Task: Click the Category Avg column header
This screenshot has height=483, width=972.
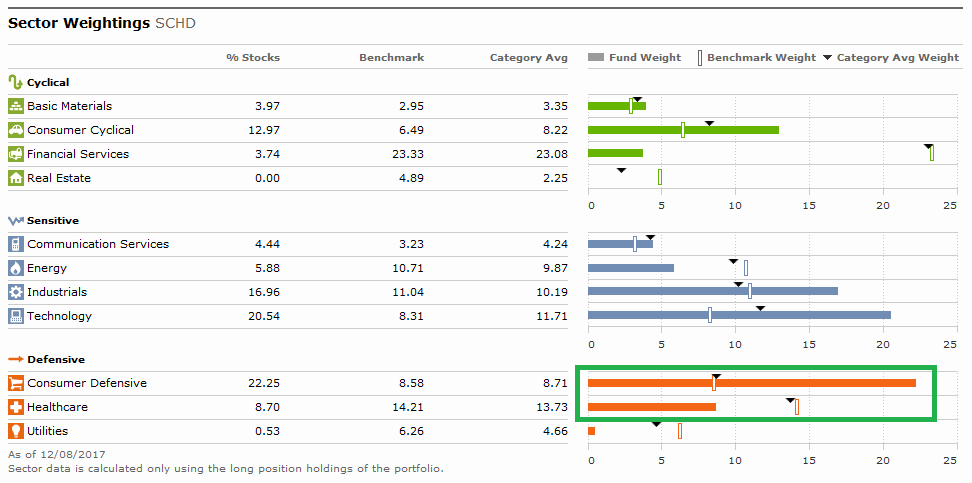Action: 528,58
